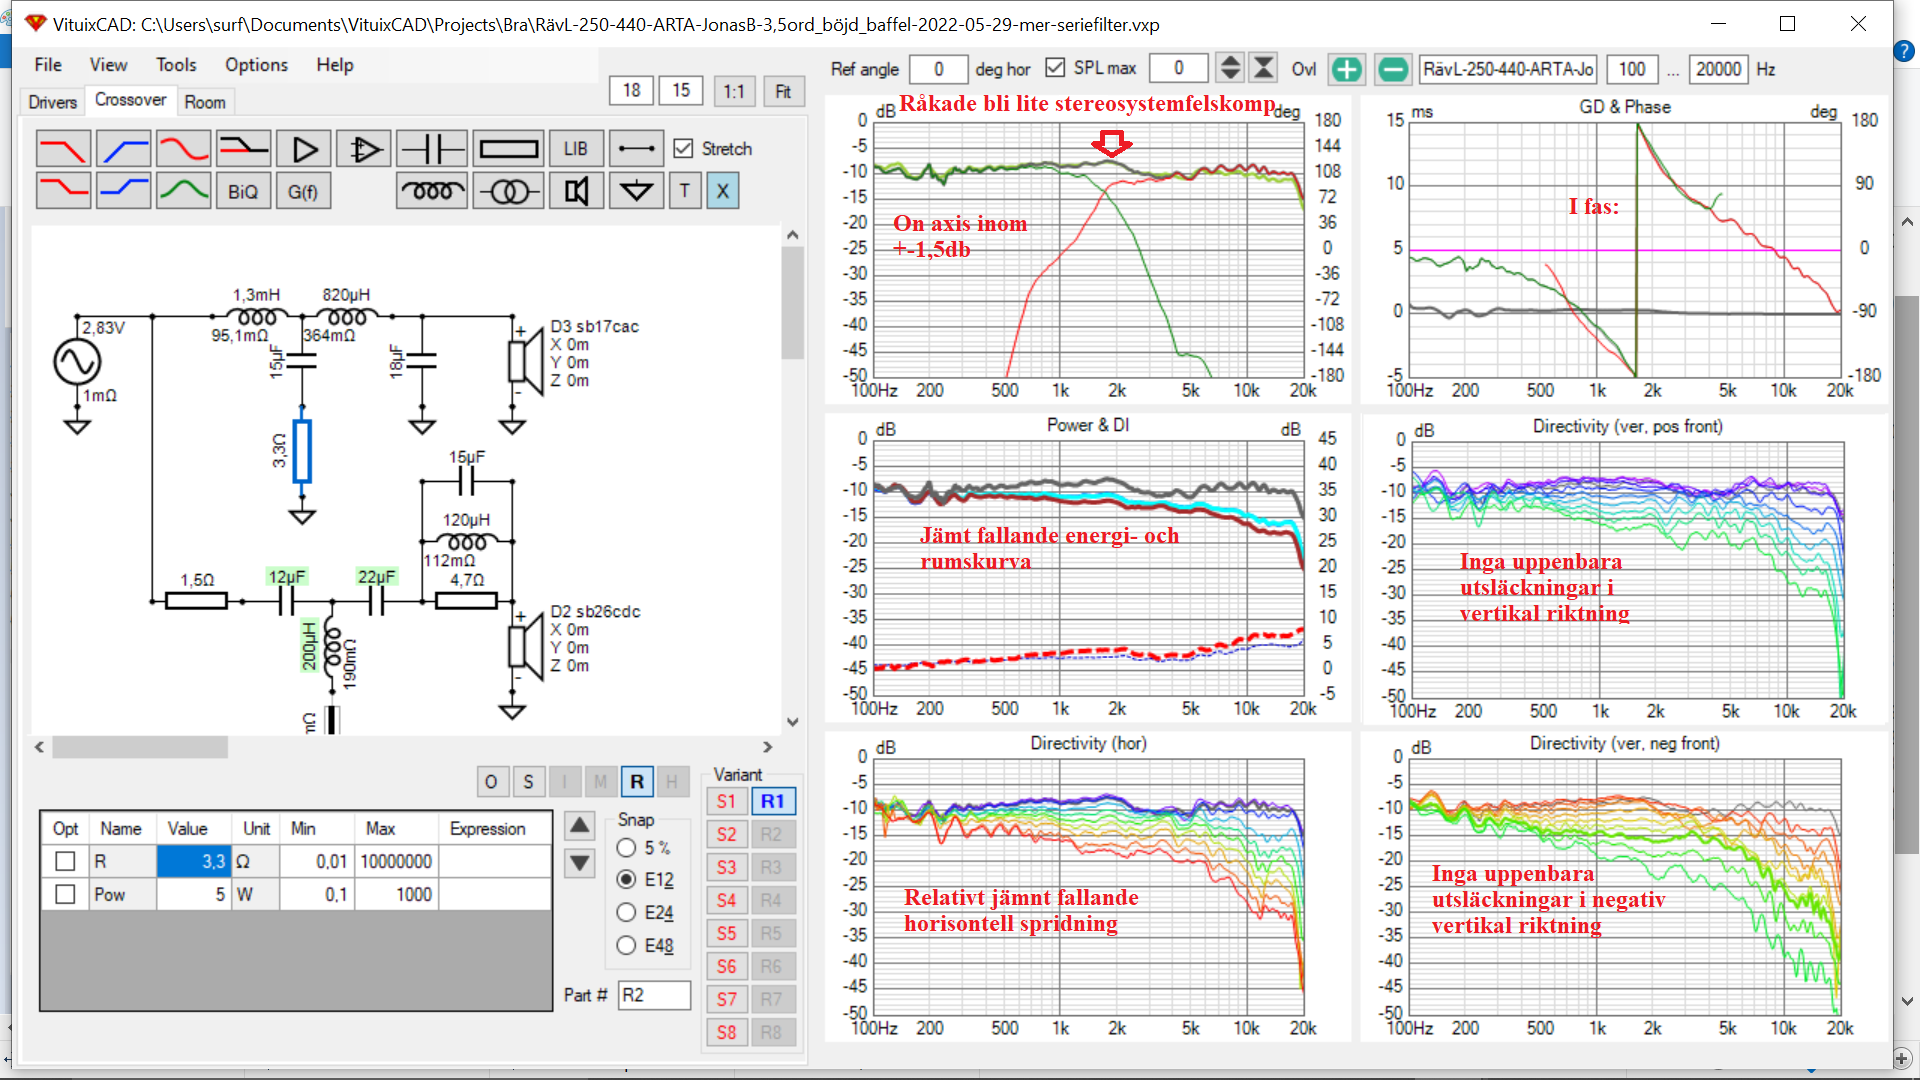Screen dimensions: 1920x1080
Task: Select the transformer component tool
Action: (508, 191)
